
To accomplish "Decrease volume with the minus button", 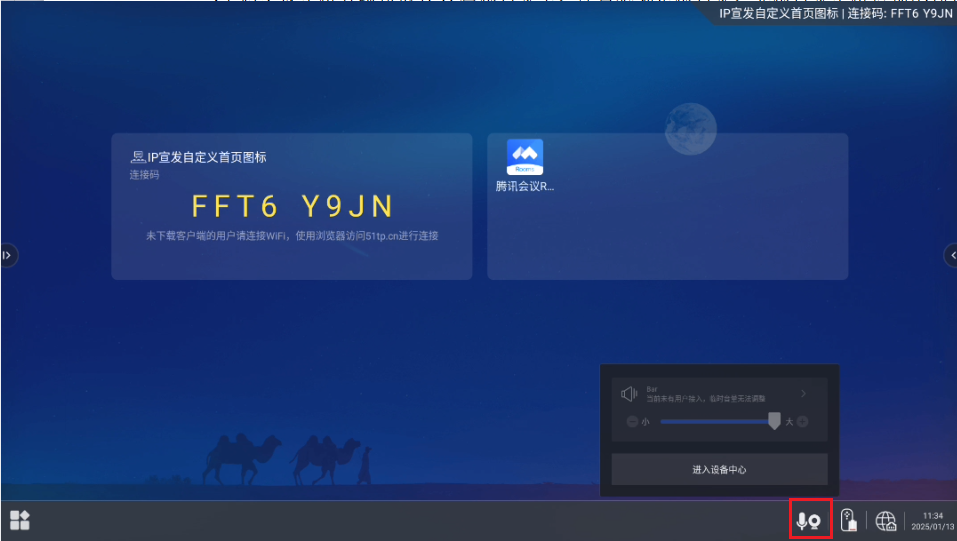I will 632,422.
